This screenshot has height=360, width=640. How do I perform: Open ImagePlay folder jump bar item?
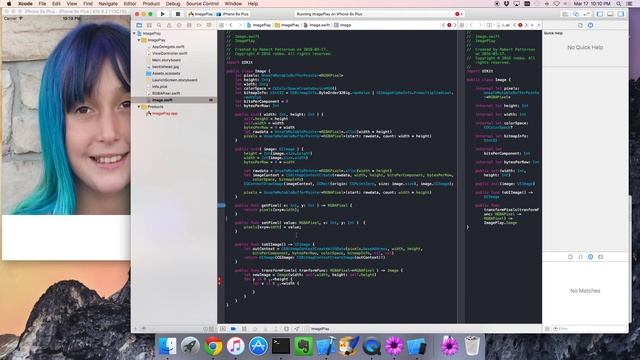pos(287,25)
